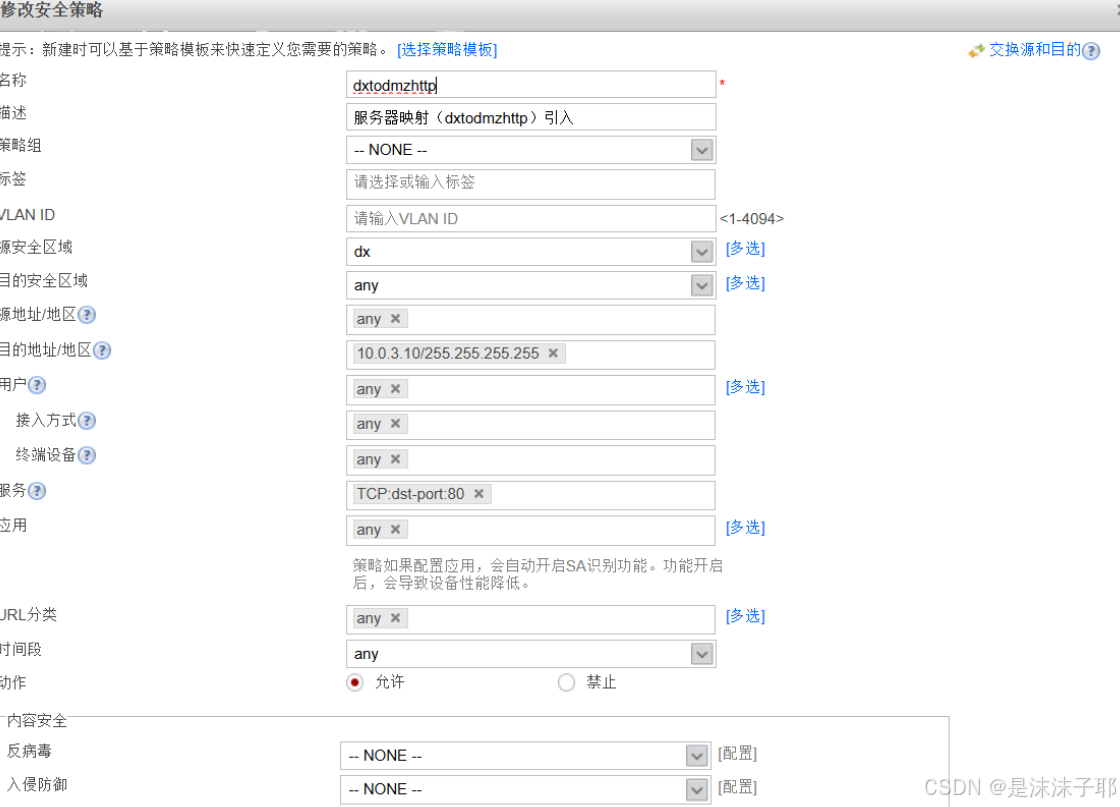Expand the 时间段 any dropdown

tap(702, 654)
